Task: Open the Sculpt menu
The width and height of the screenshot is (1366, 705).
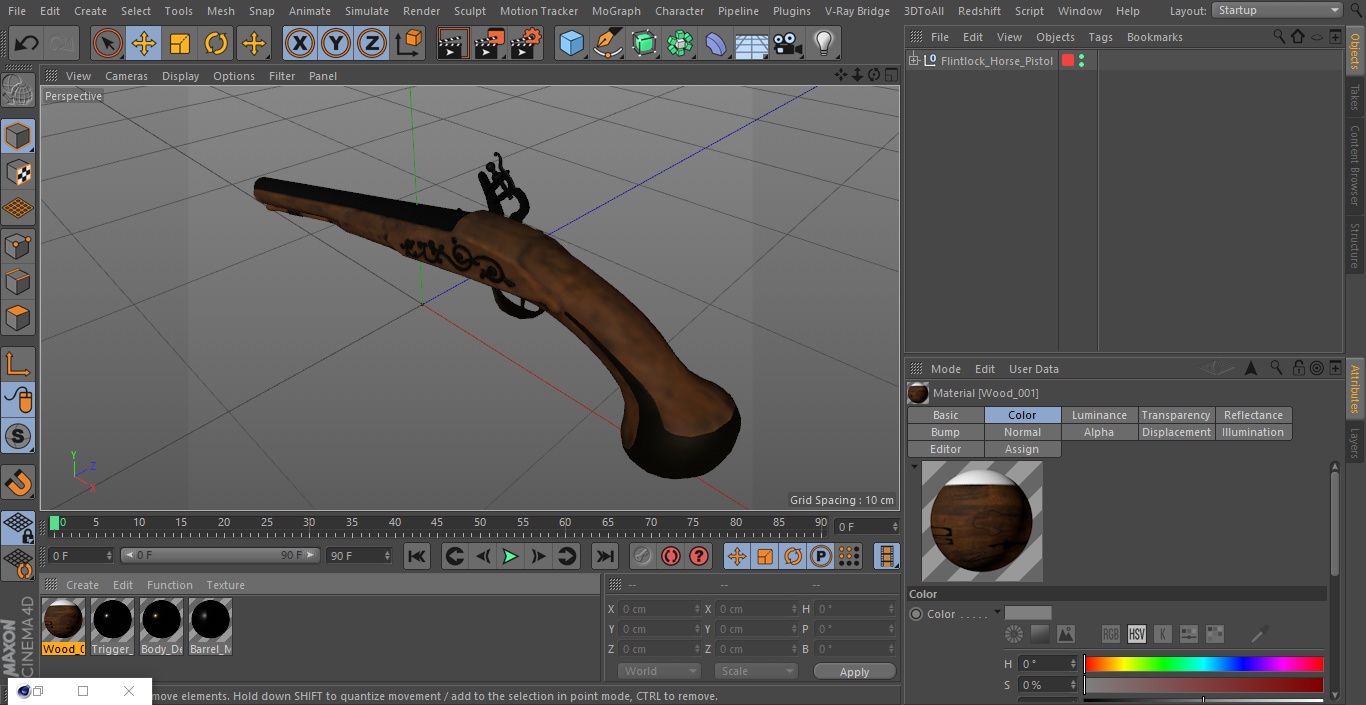Action: [469, 11]
